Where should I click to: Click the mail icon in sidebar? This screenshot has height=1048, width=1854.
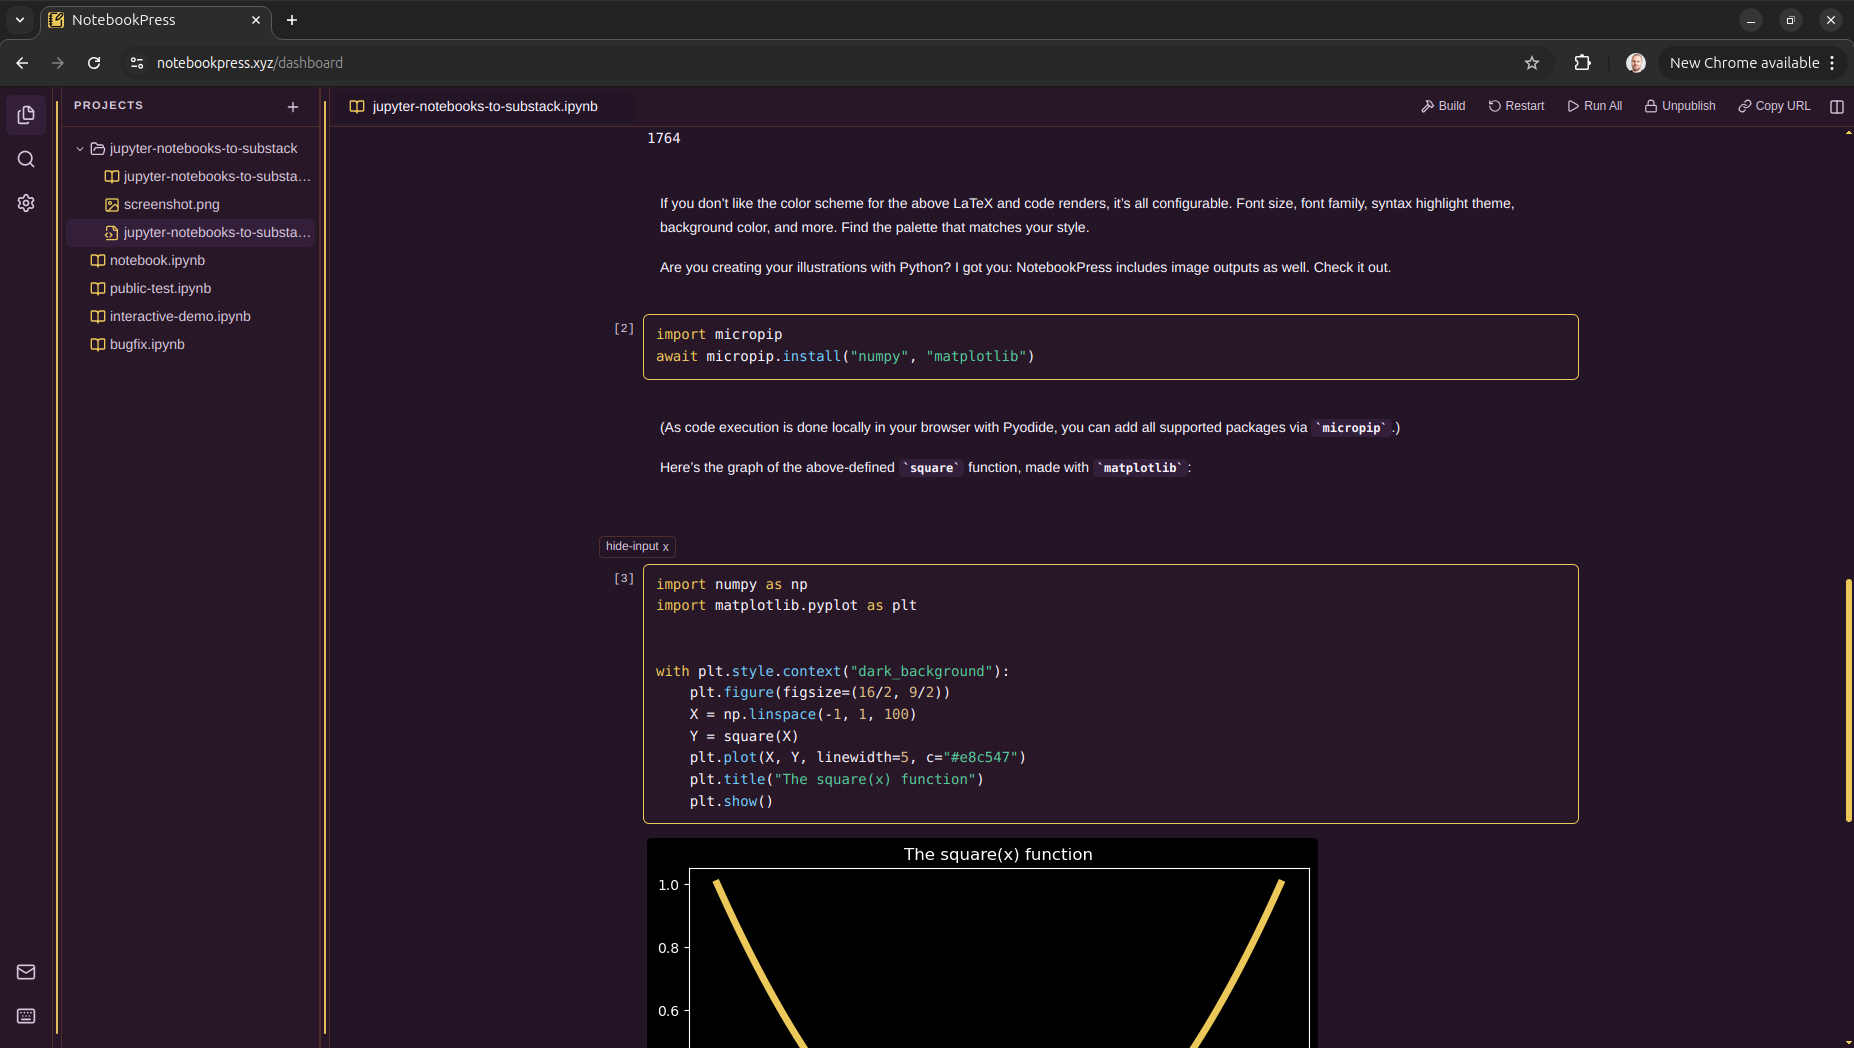(x=26, y=972)
